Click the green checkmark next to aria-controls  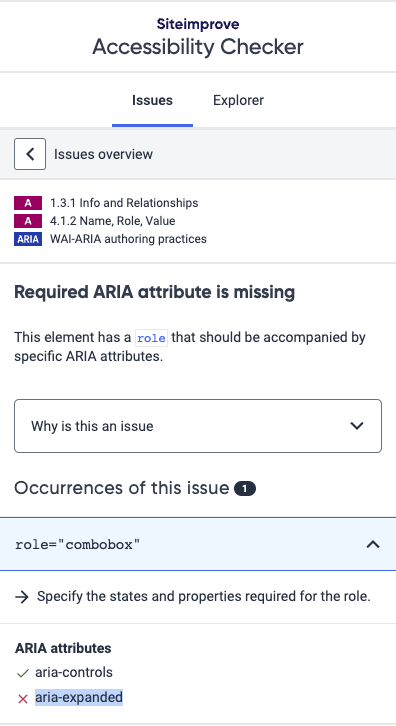(x=23, y=673)
